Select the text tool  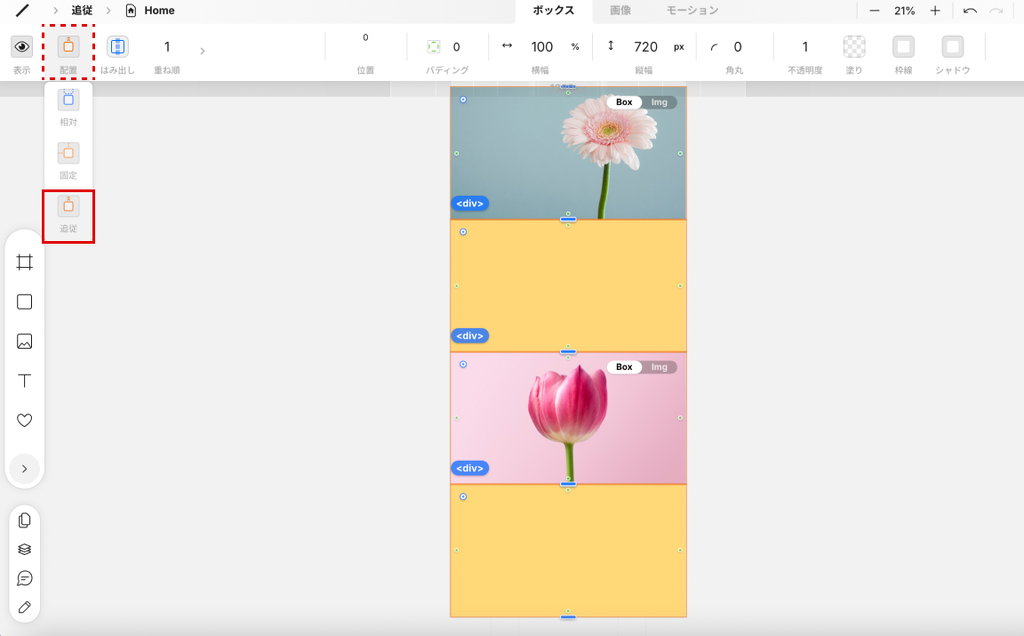tap(24, 381)
